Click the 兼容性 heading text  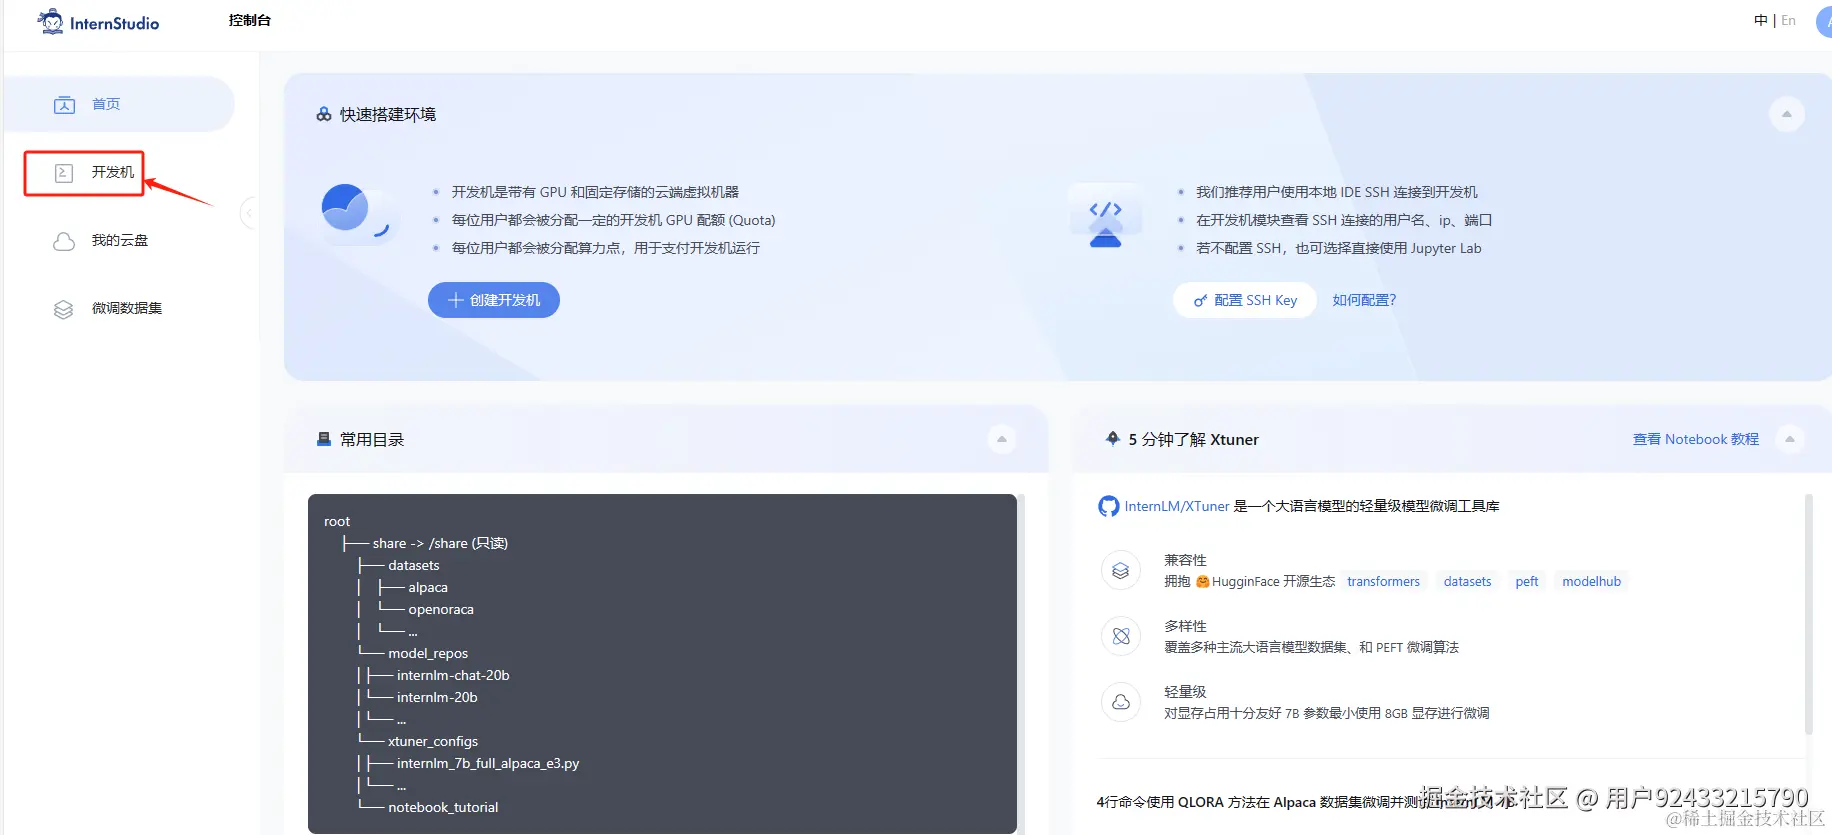point(1185,560)
